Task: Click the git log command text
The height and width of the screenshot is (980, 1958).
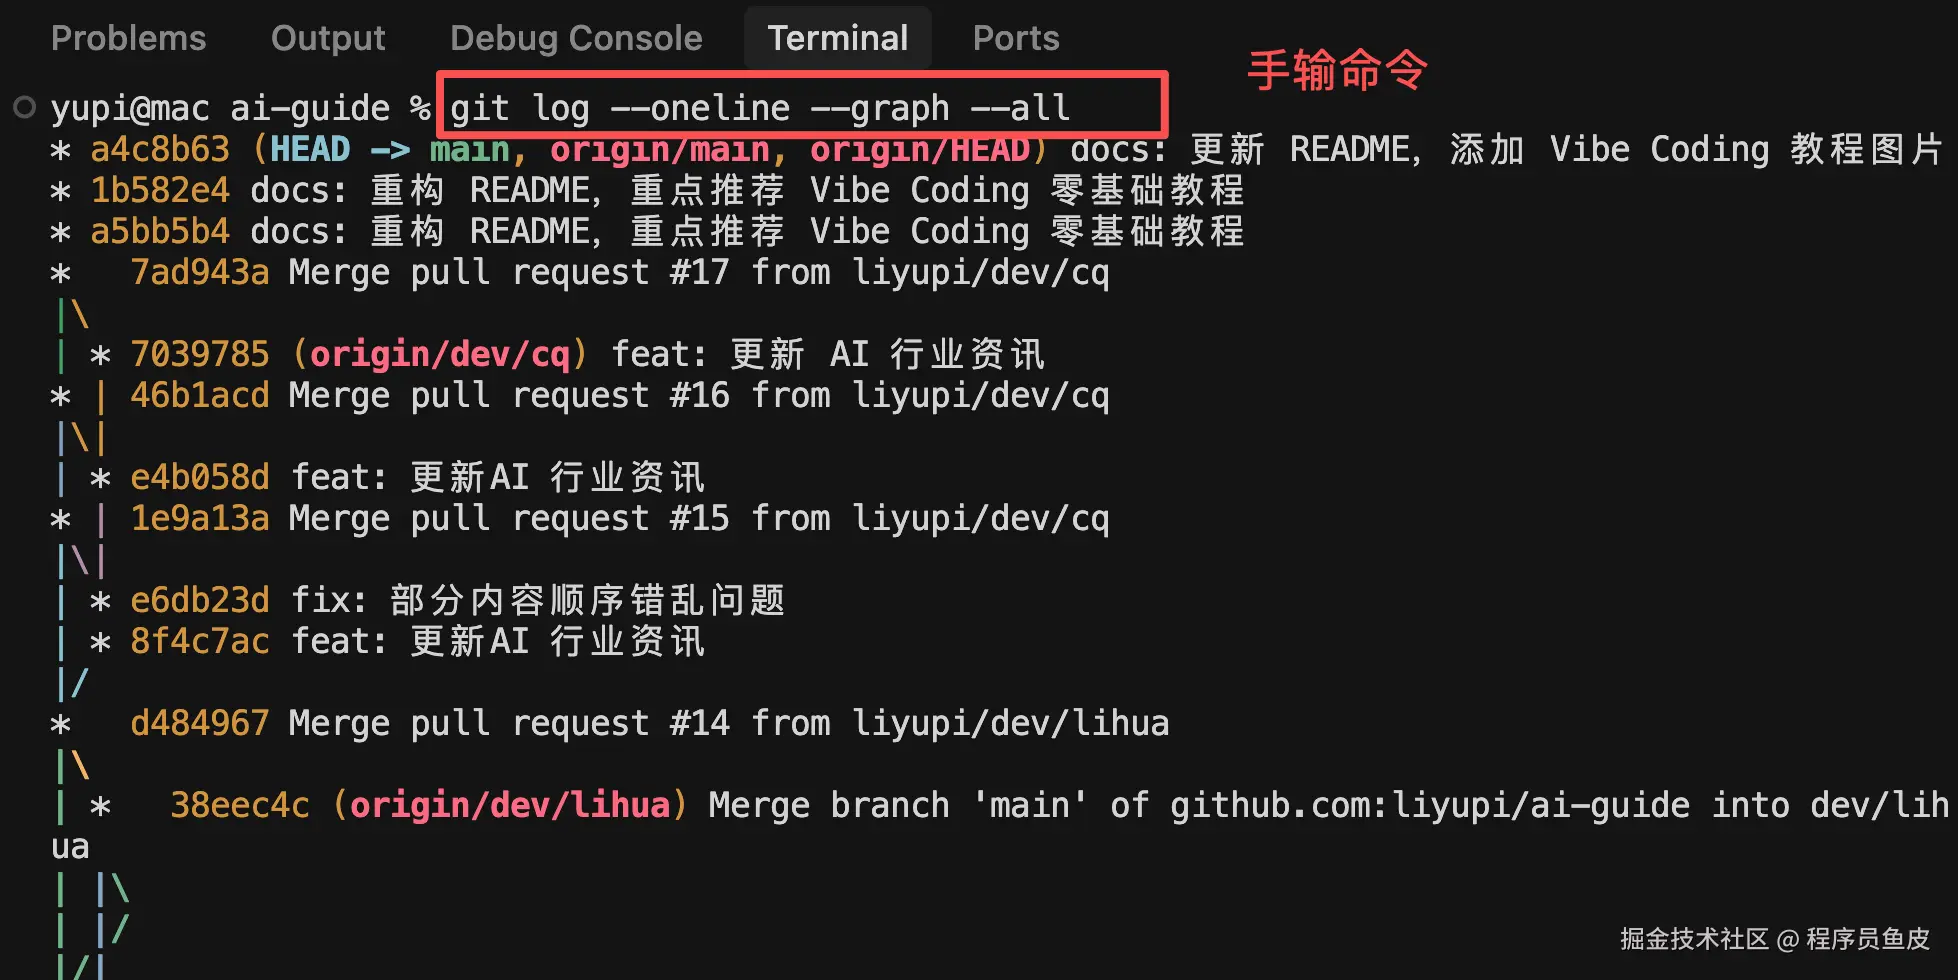Action: tap(760, 108)
